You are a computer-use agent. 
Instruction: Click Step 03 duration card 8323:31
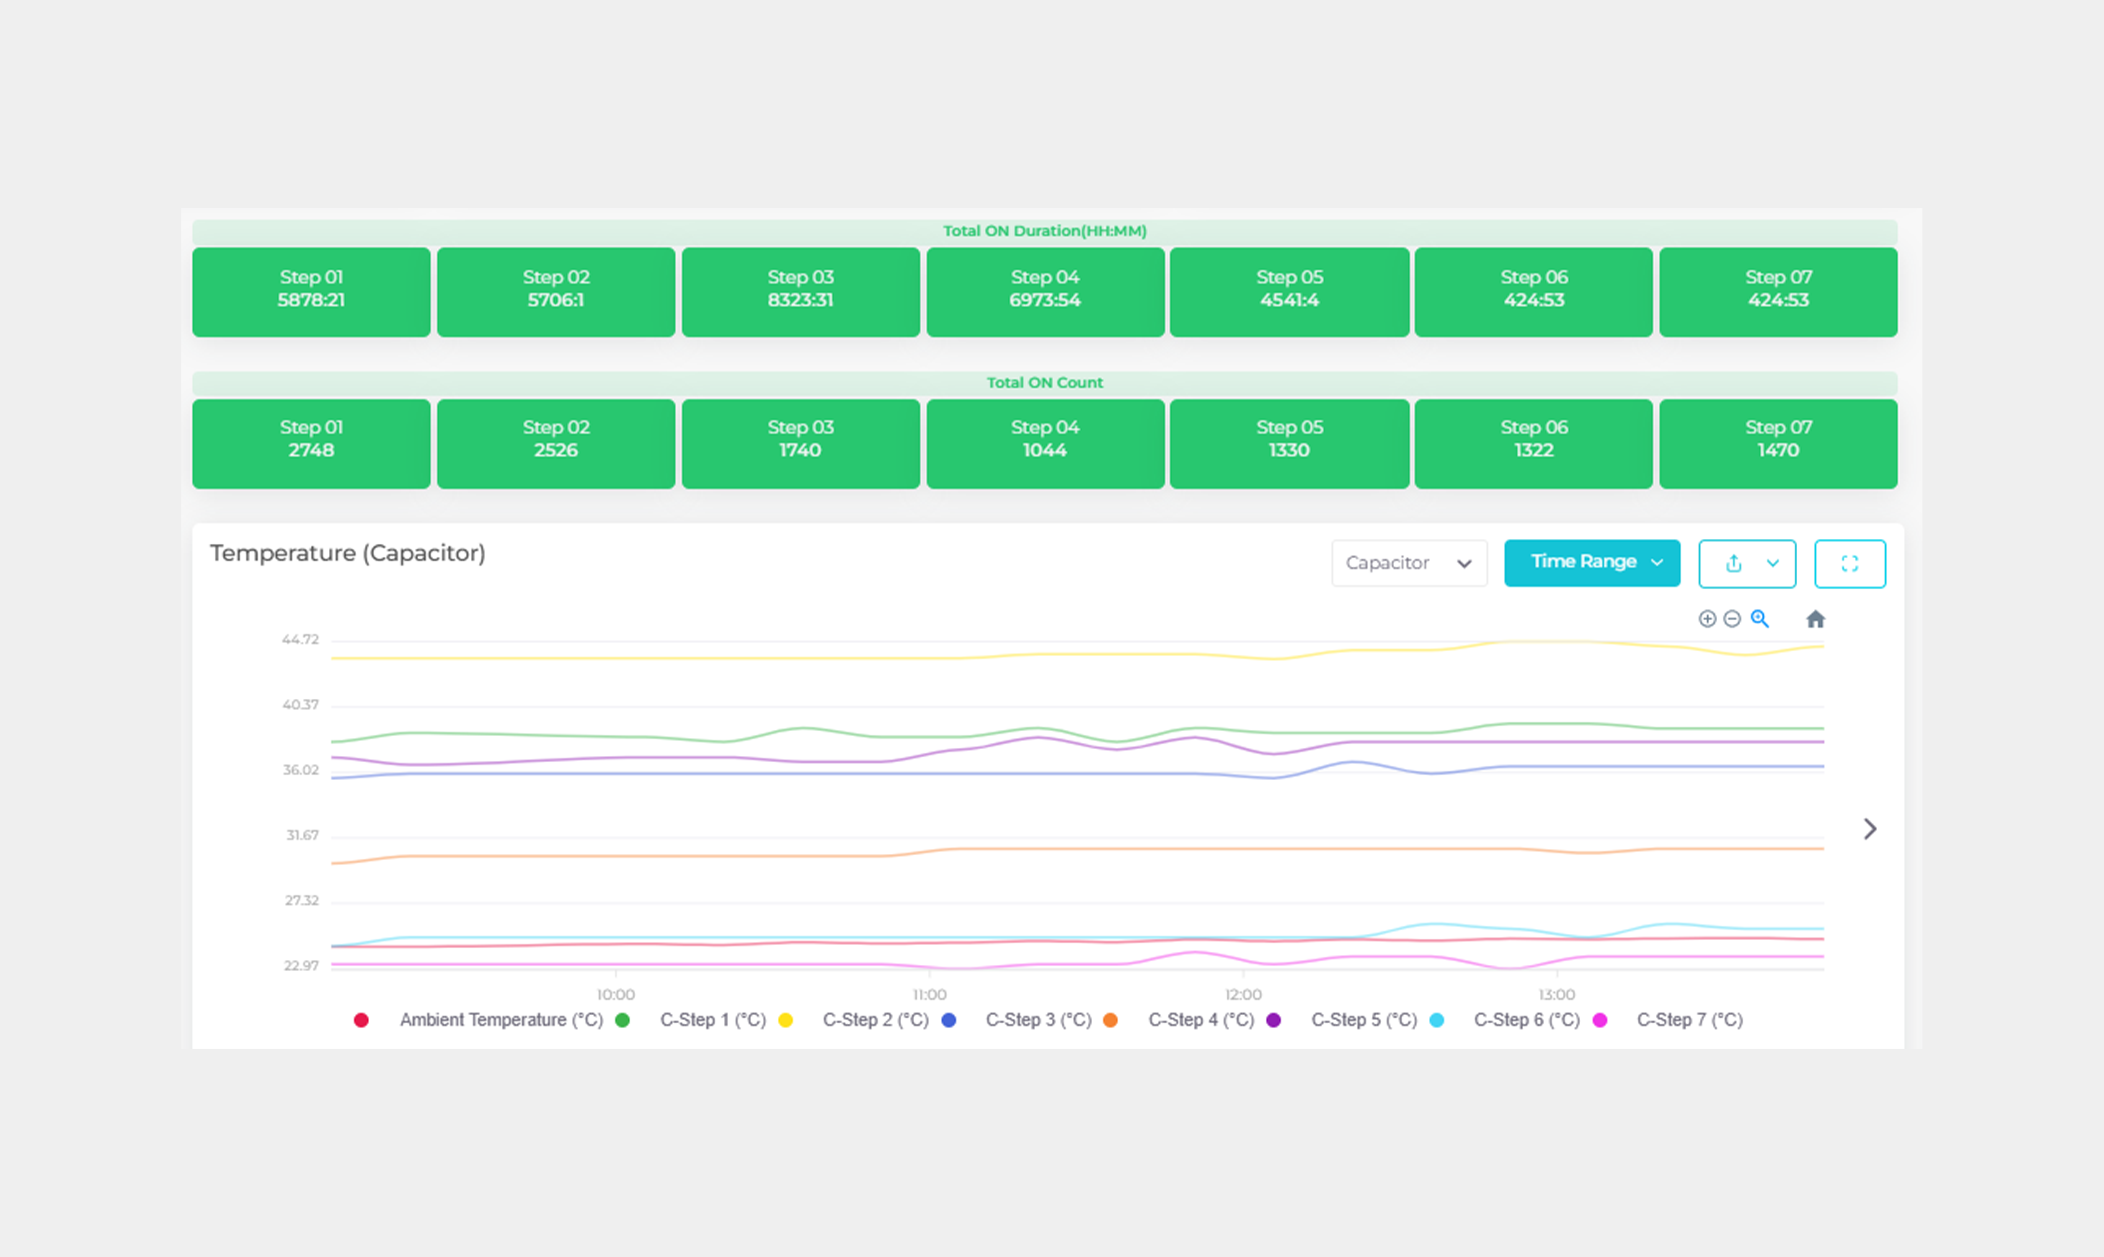click(x=800, y=291)
